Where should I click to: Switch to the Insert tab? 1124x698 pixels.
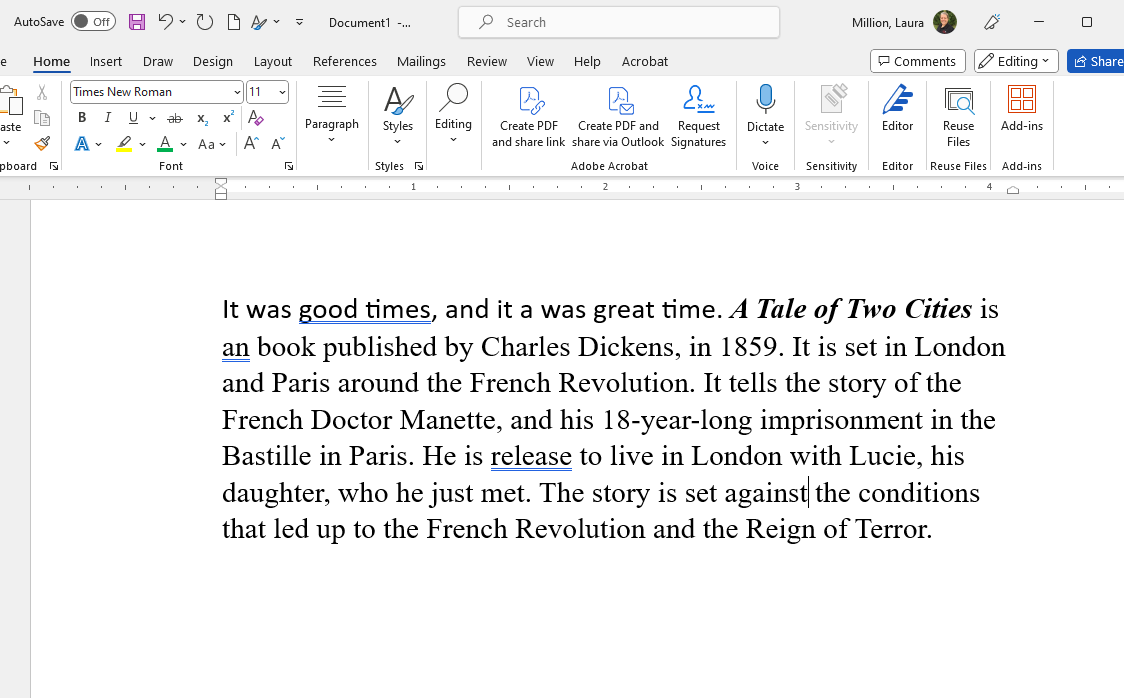tap(106, 61)
